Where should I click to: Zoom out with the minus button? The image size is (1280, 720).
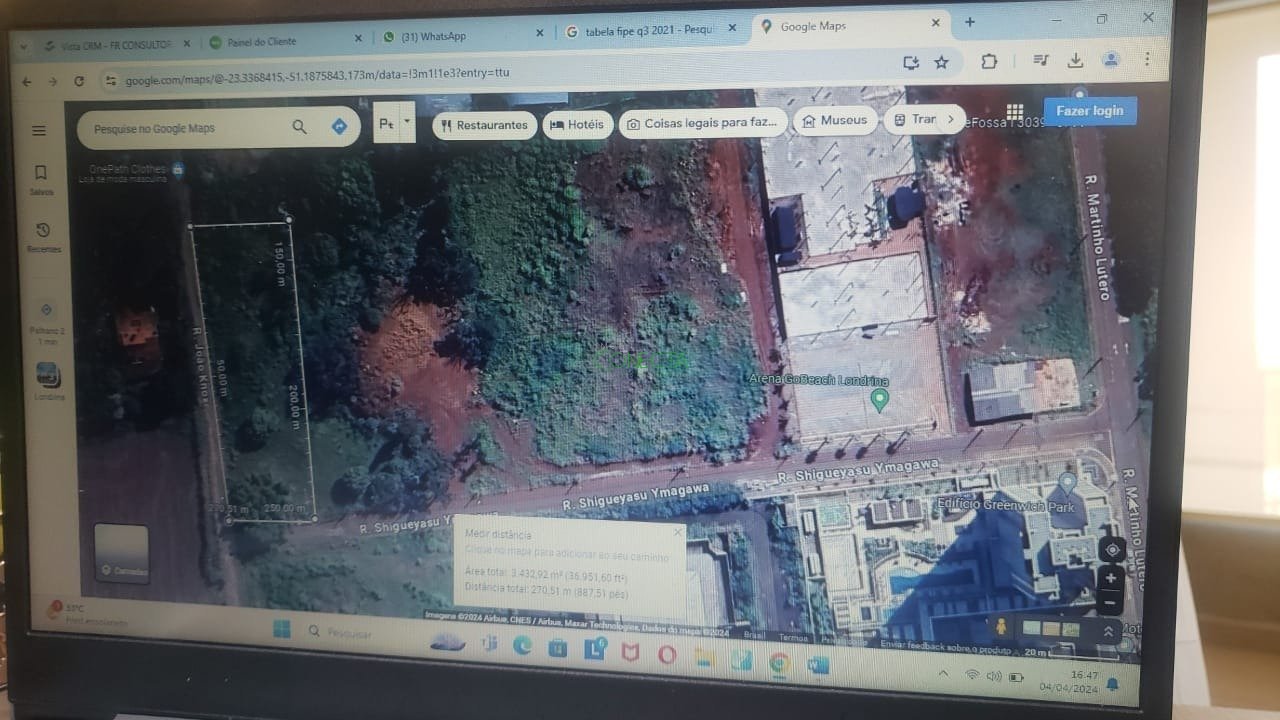[1111, 602]
